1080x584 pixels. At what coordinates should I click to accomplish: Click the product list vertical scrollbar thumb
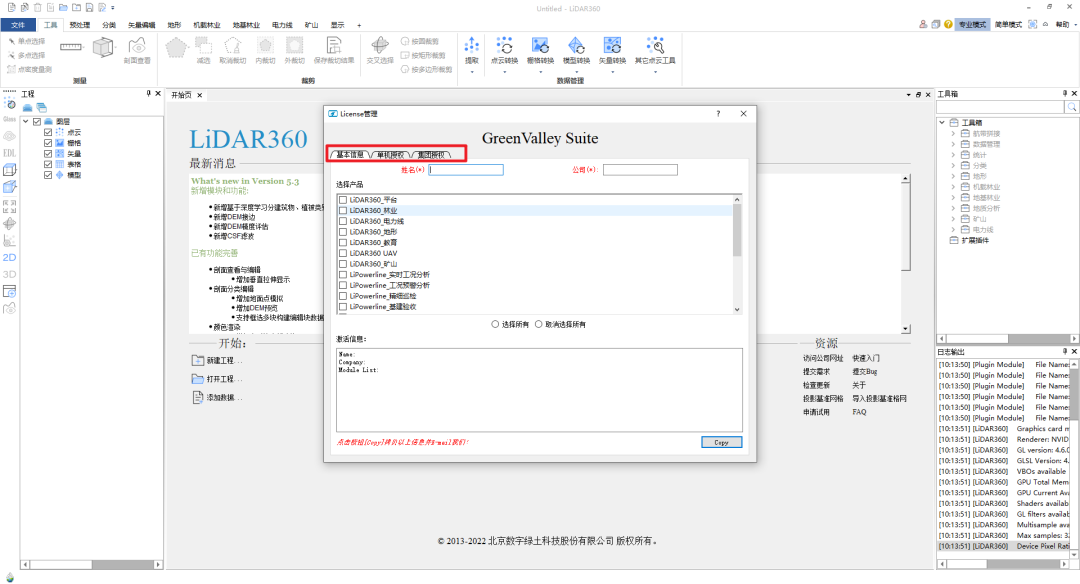point(737,230)
